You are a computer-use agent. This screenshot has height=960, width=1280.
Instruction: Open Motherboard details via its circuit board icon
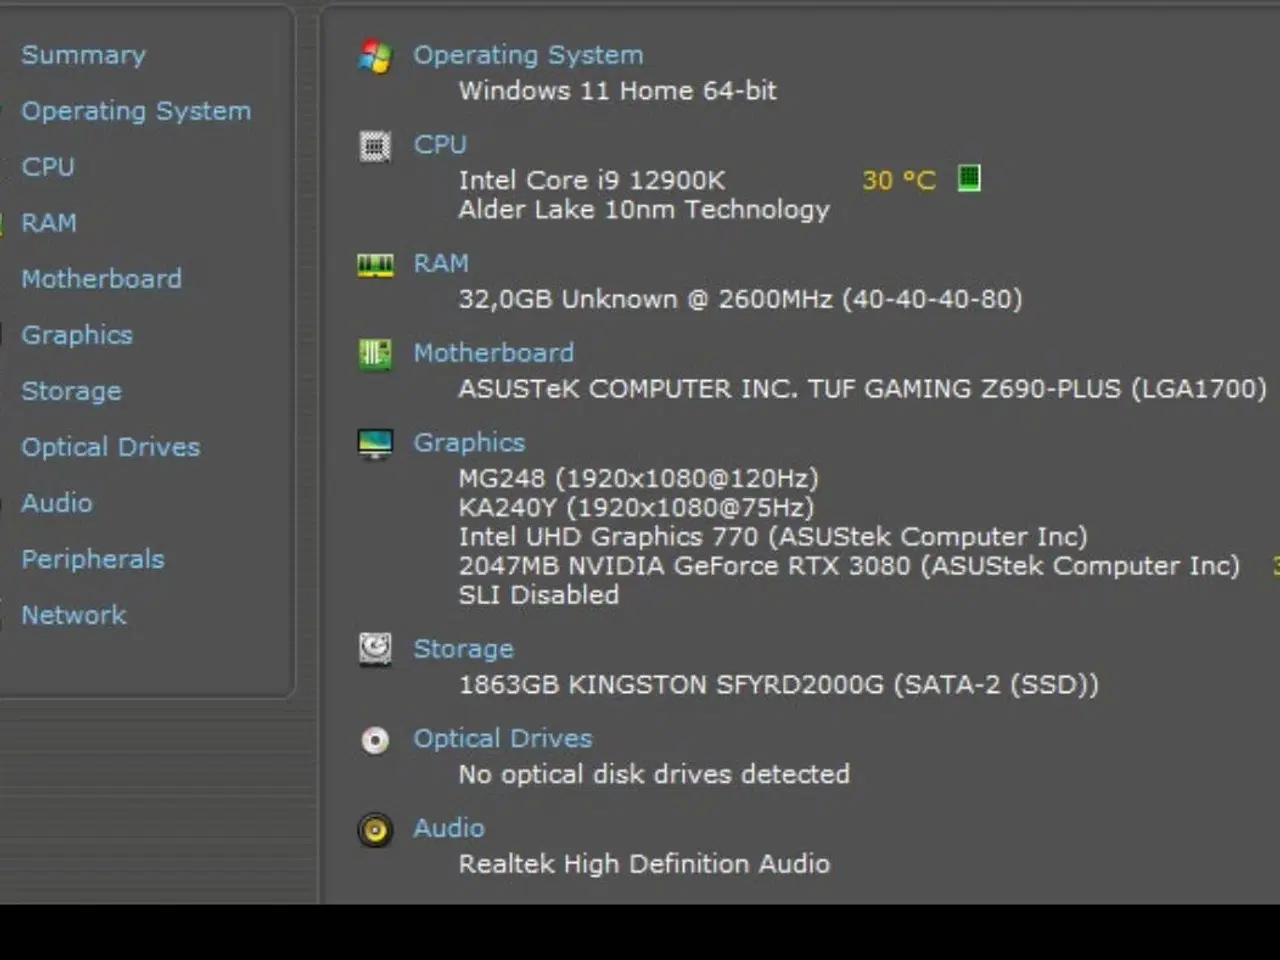[x=374, y=354]
